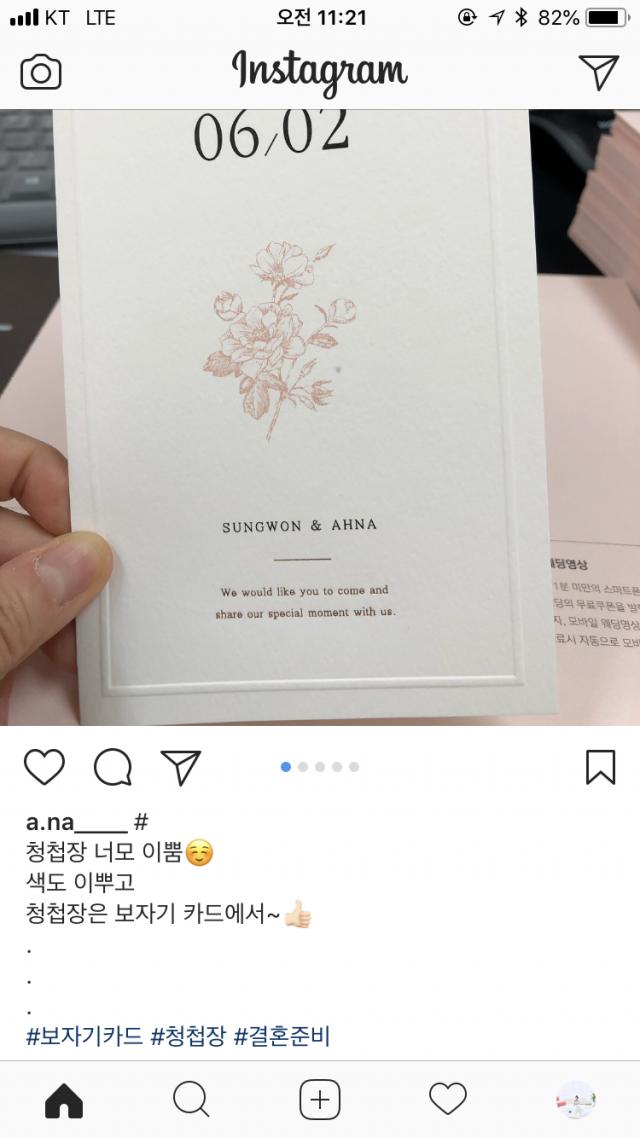Open a.na_____ profile username
The width and height of the screenshot is (640, 1138).
[x=77, y=822]
